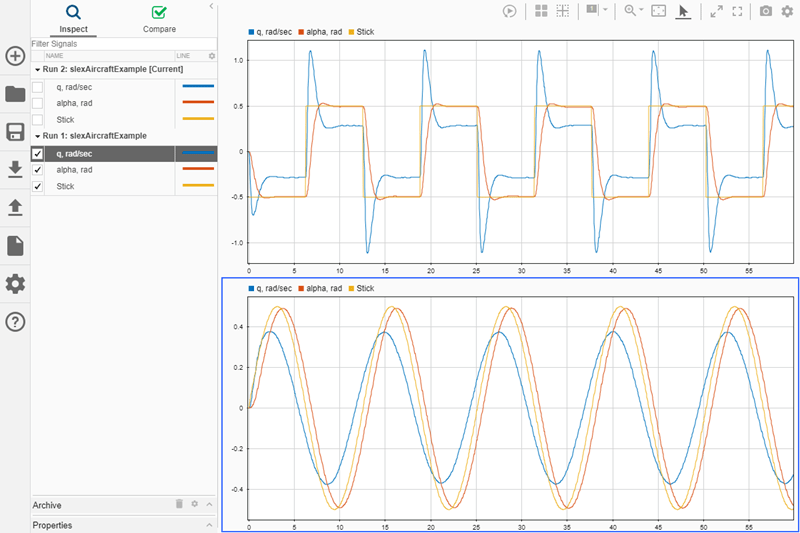Select Run 1 Stick signal name
This screenshot has width=800, height=533.
coord(65,186)
